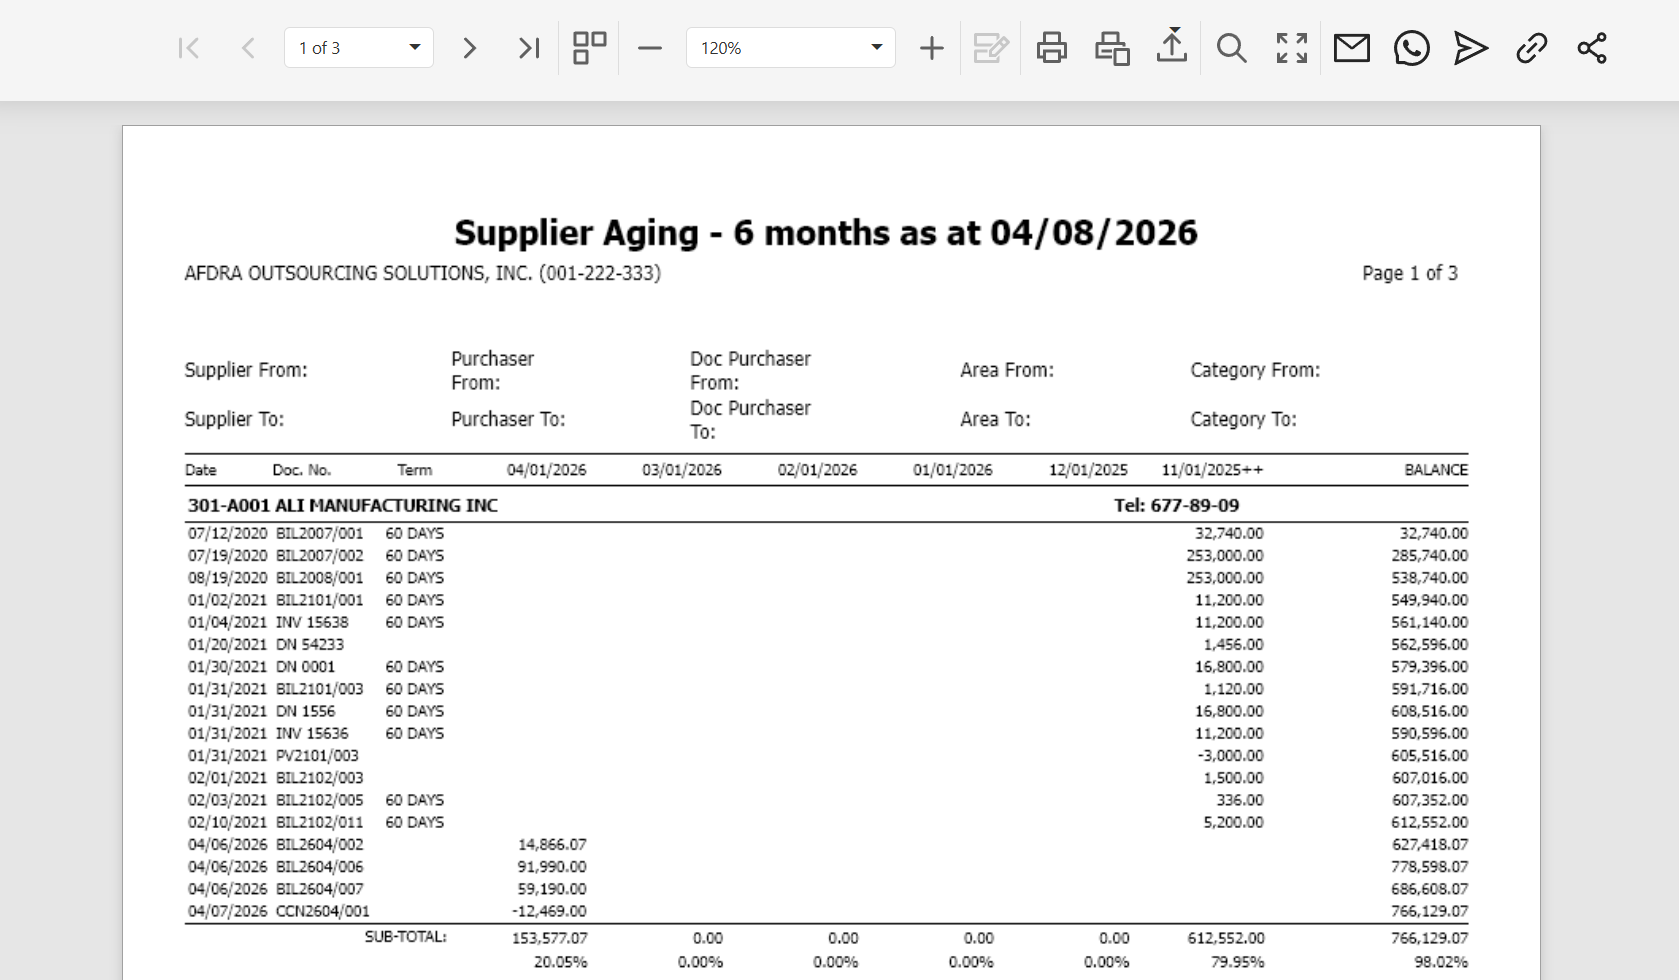1679x980 pixels.
Task: Click the 'Purchaser To:' label
Action: [x=508, y=419]
